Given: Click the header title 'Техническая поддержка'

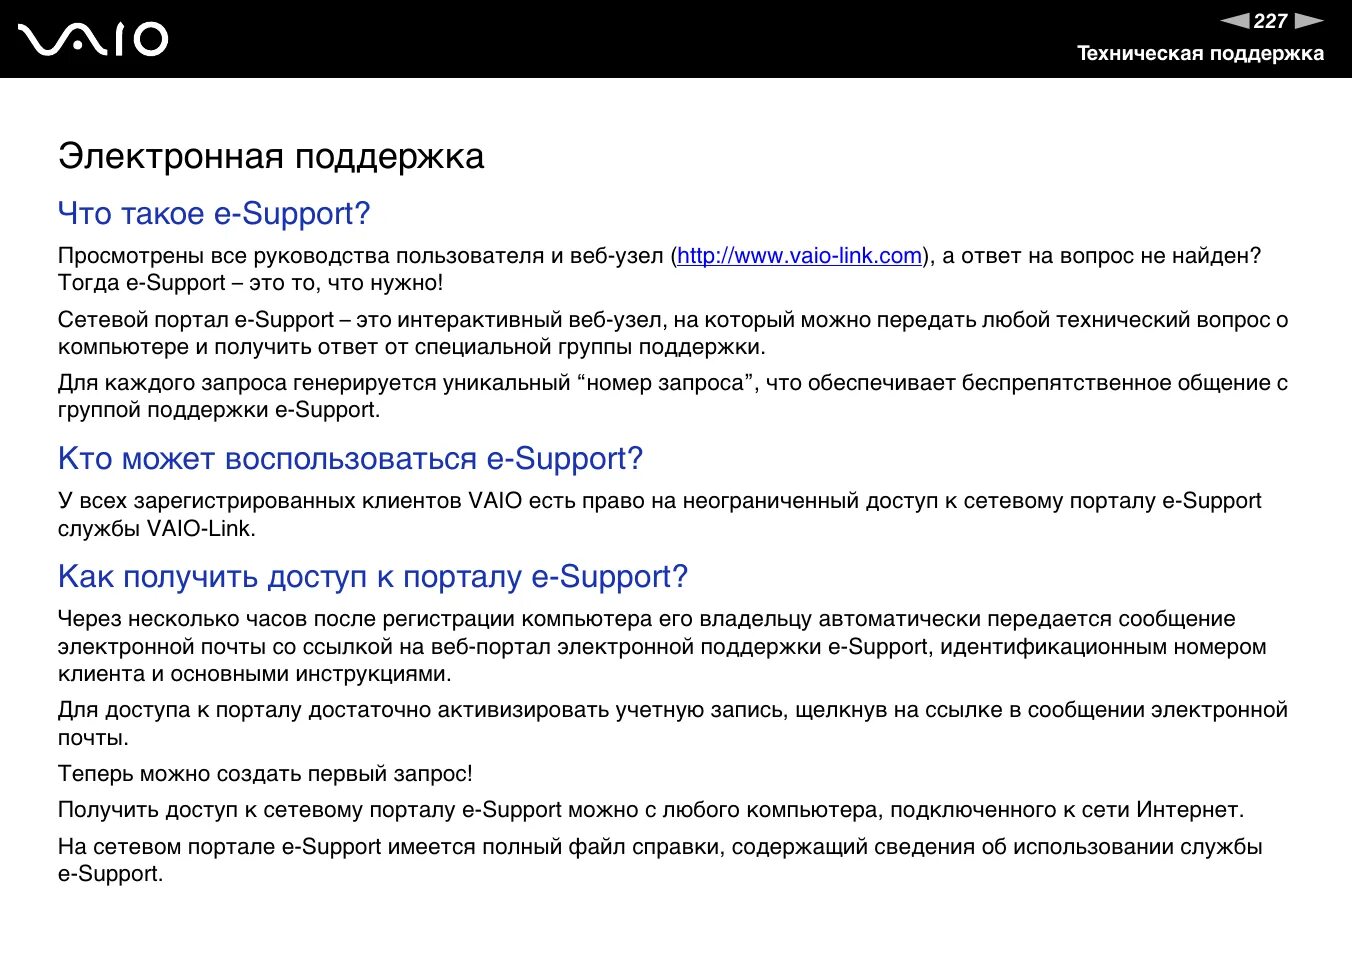Looking at the screenshot, I should tap(1200, 54).
